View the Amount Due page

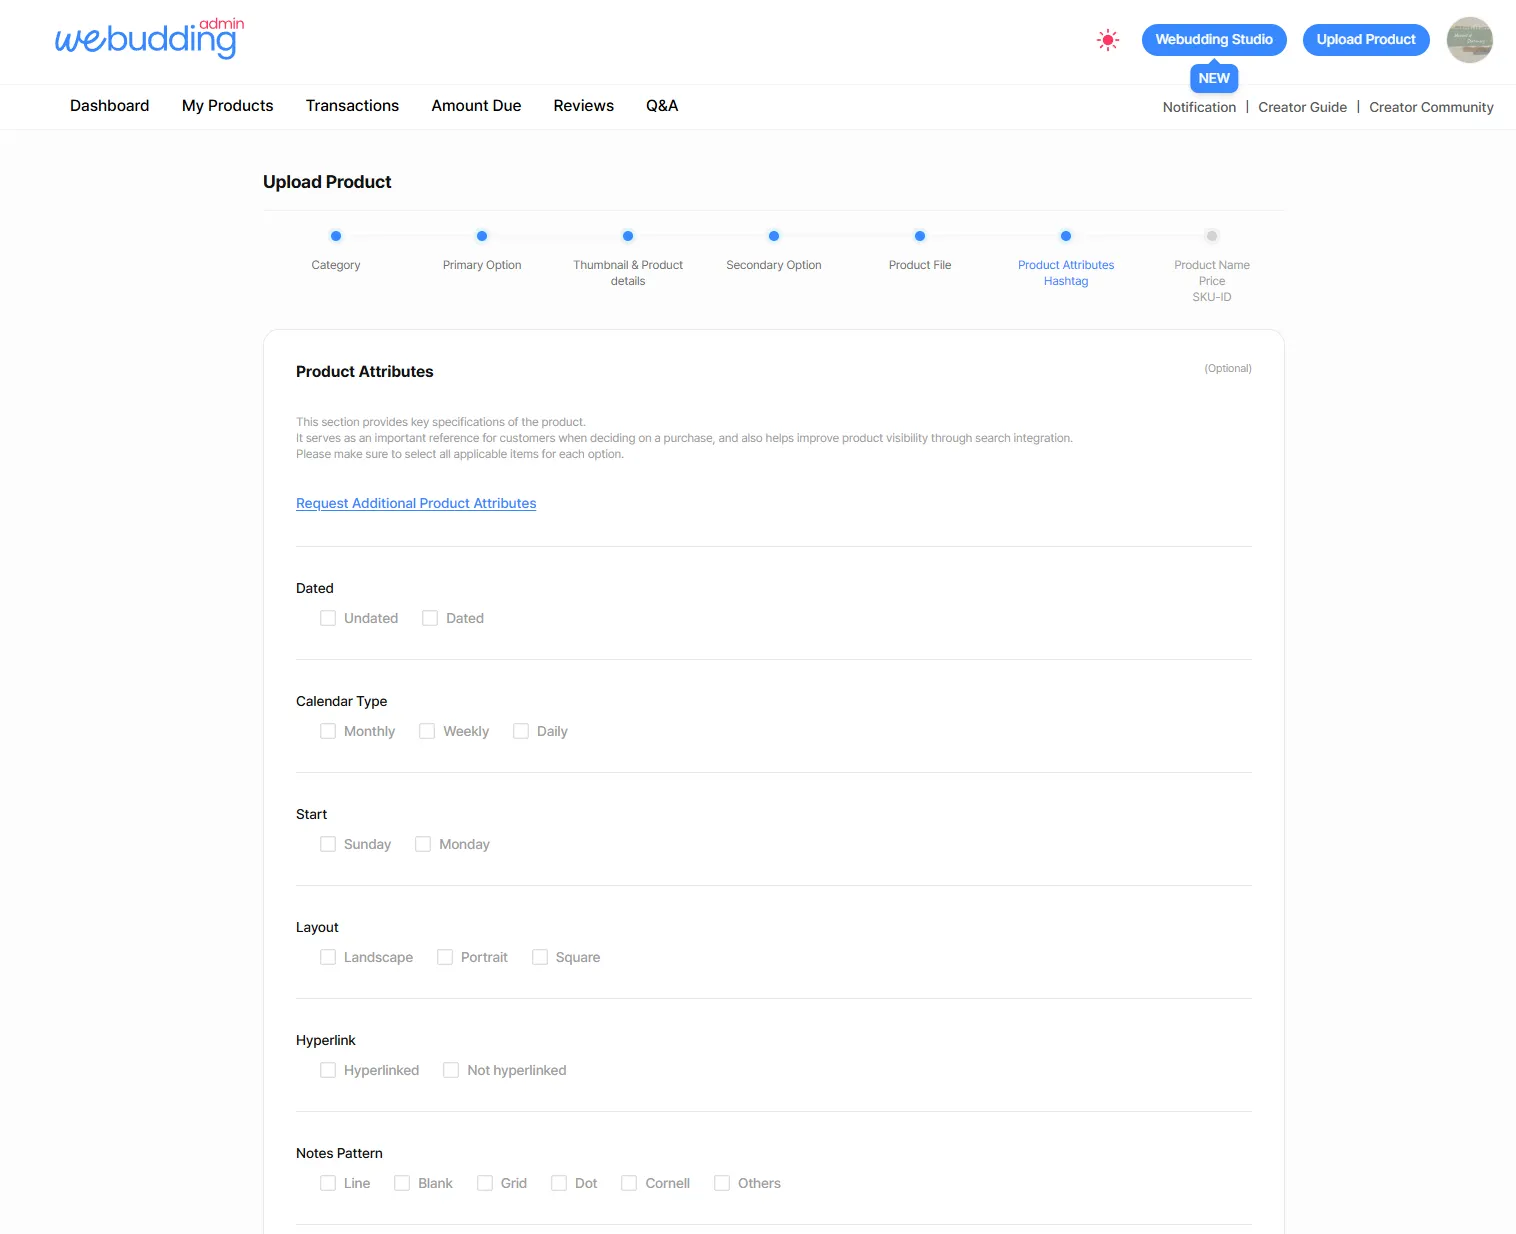point(476,106)
